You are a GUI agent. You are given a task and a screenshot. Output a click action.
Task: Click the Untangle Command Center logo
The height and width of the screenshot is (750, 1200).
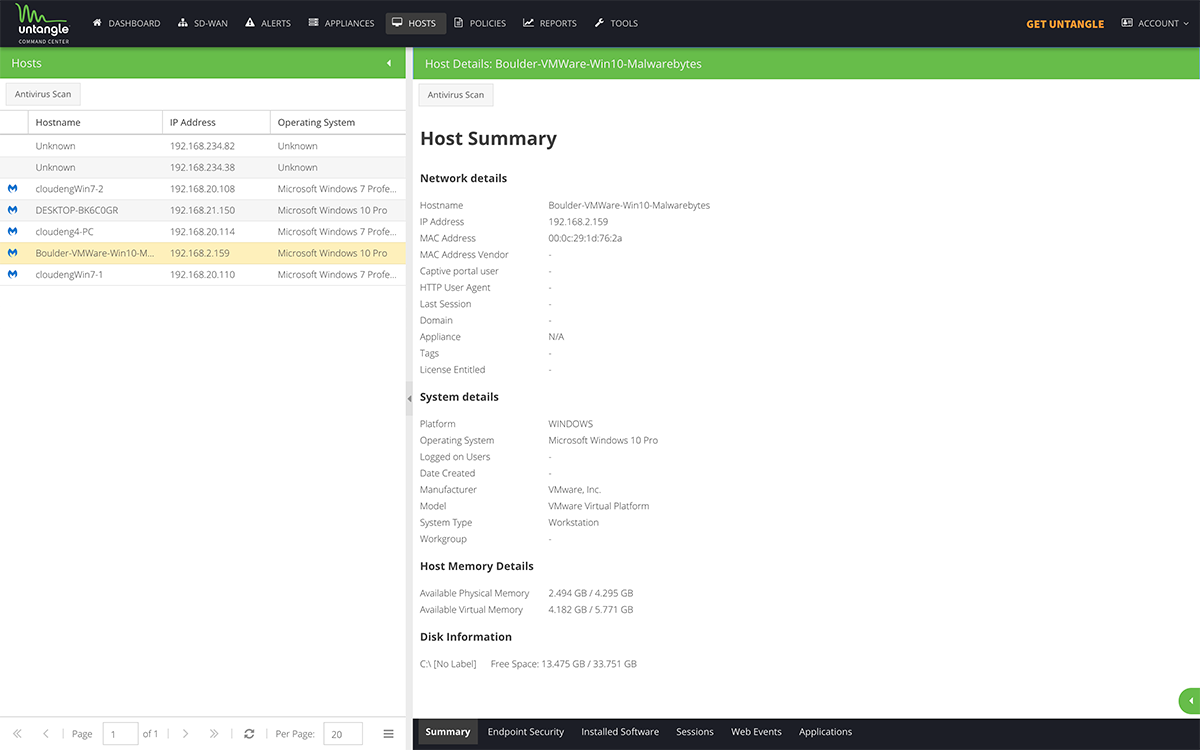click(x=42, y=24)
